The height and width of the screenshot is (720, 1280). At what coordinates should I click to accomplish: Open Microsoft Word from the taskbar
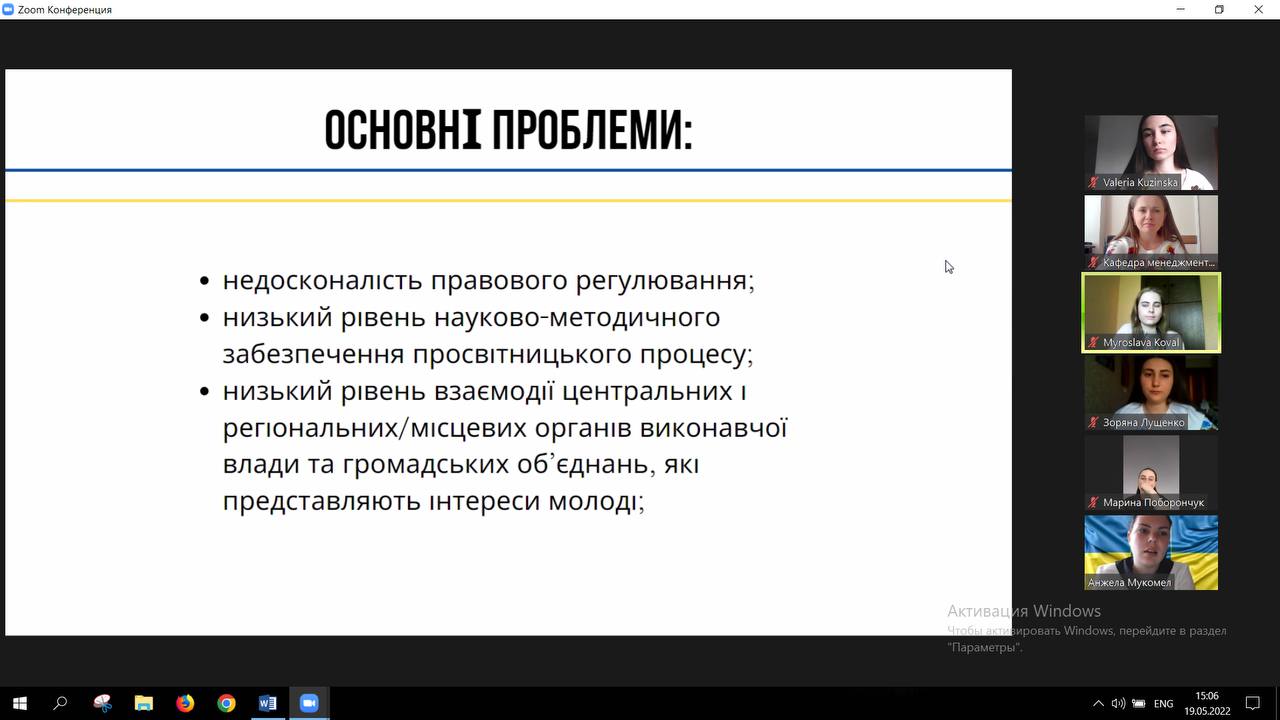[267, 703]
